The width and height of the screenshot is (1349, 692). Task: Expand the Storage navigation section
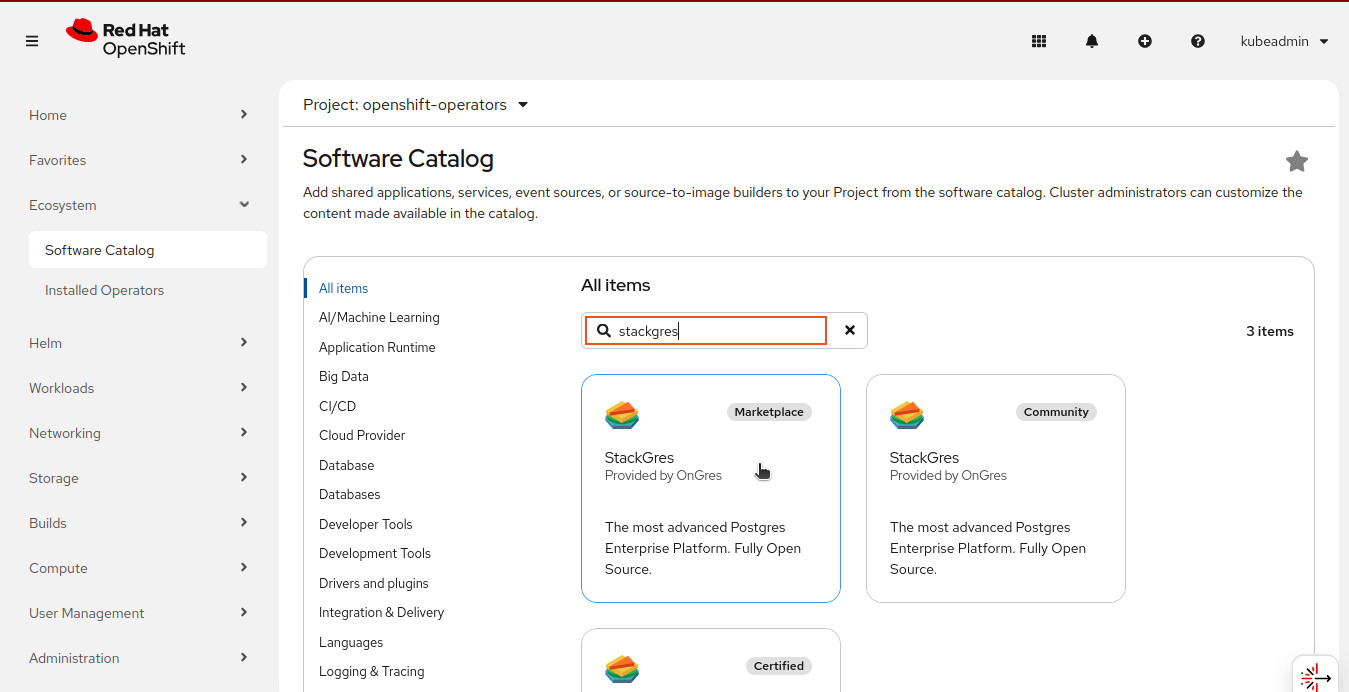click(139, 478)
